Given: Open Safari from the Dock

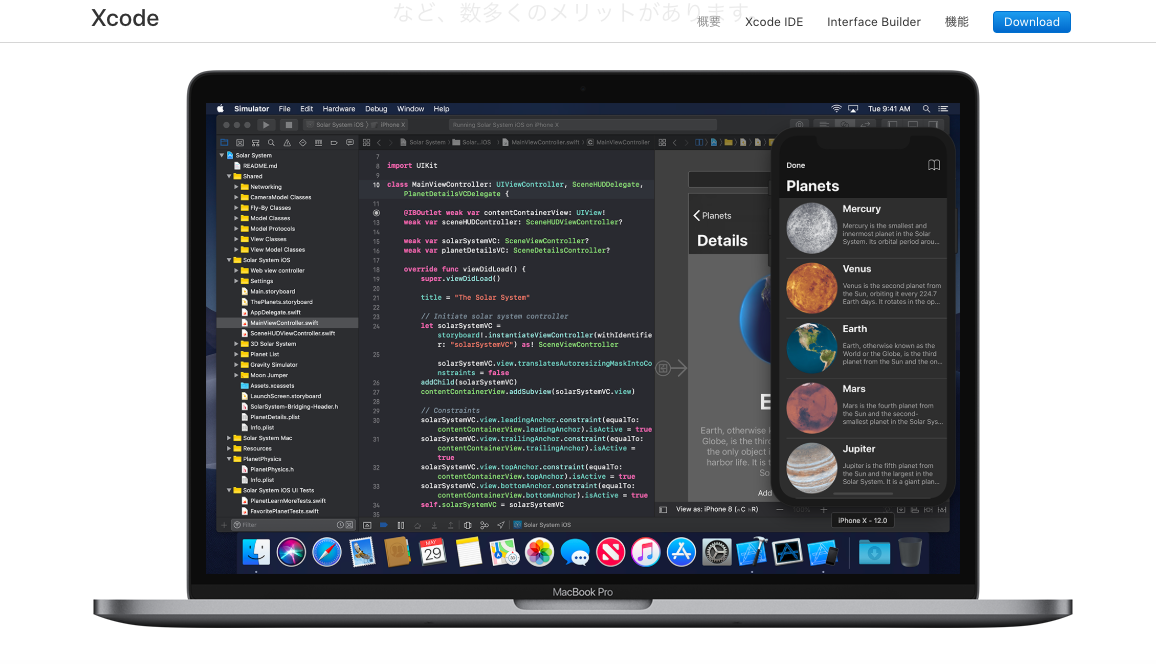Looking at the screenshot, I should click(327, 553).
